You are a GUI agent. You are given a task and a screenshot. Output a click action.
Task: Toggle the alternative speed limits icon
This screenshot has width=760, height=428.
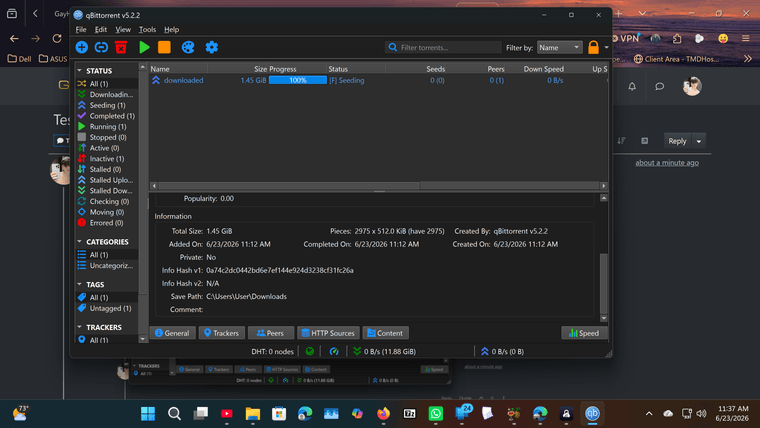coord(334,351)
